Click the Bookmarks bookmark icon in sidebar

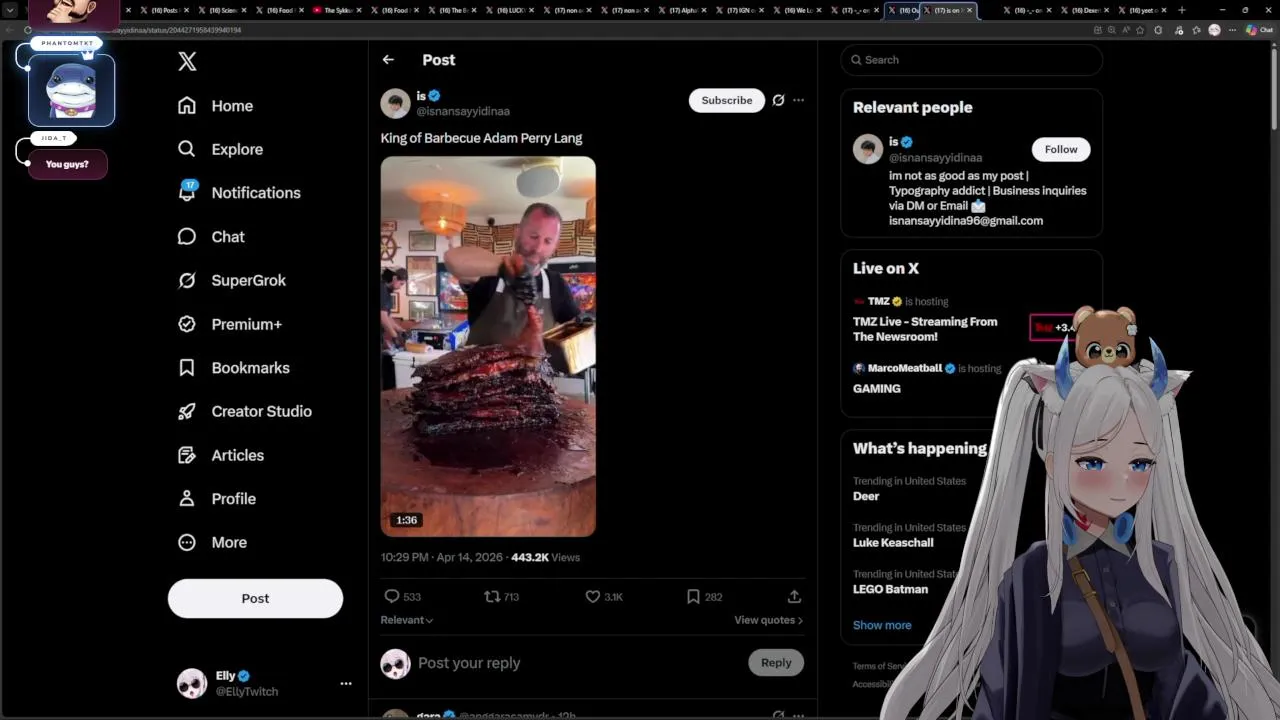point(187,368)
